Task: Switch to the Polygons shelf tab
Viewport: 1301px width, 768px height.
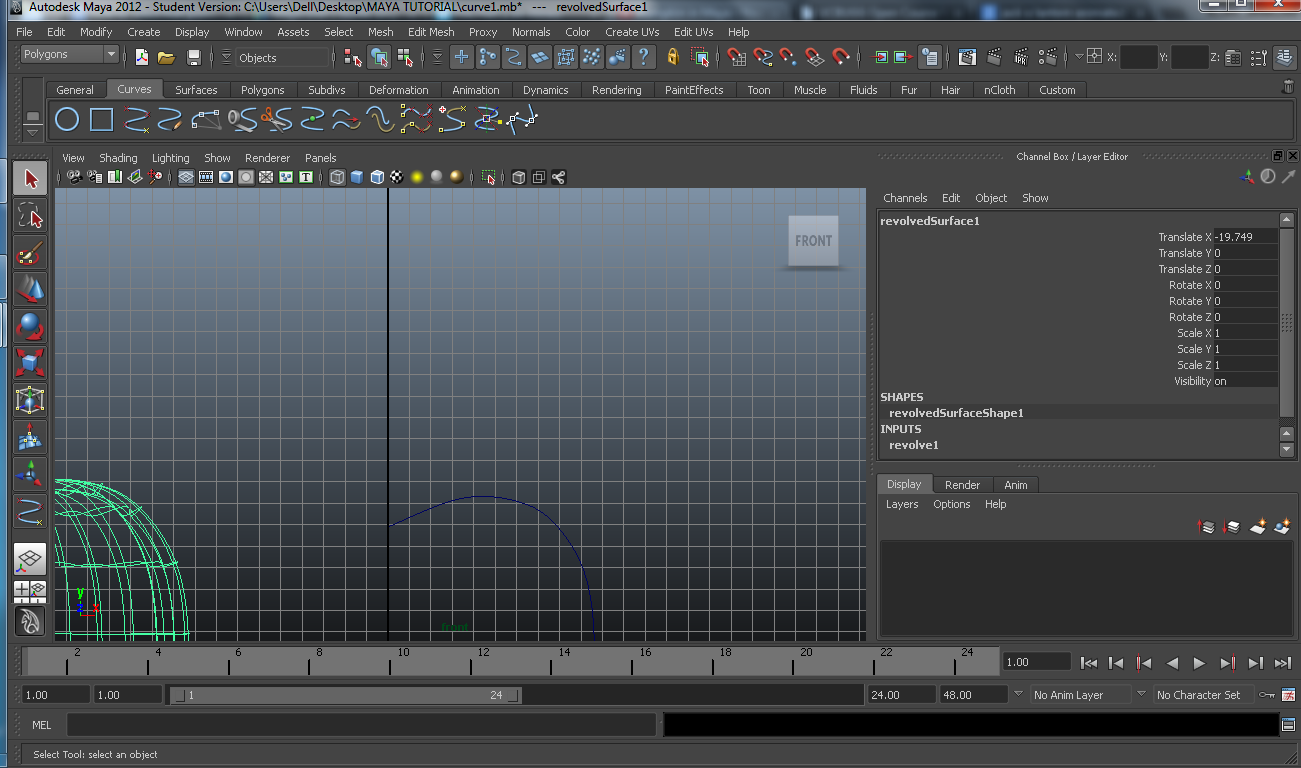Action: (x=263, y=89)
